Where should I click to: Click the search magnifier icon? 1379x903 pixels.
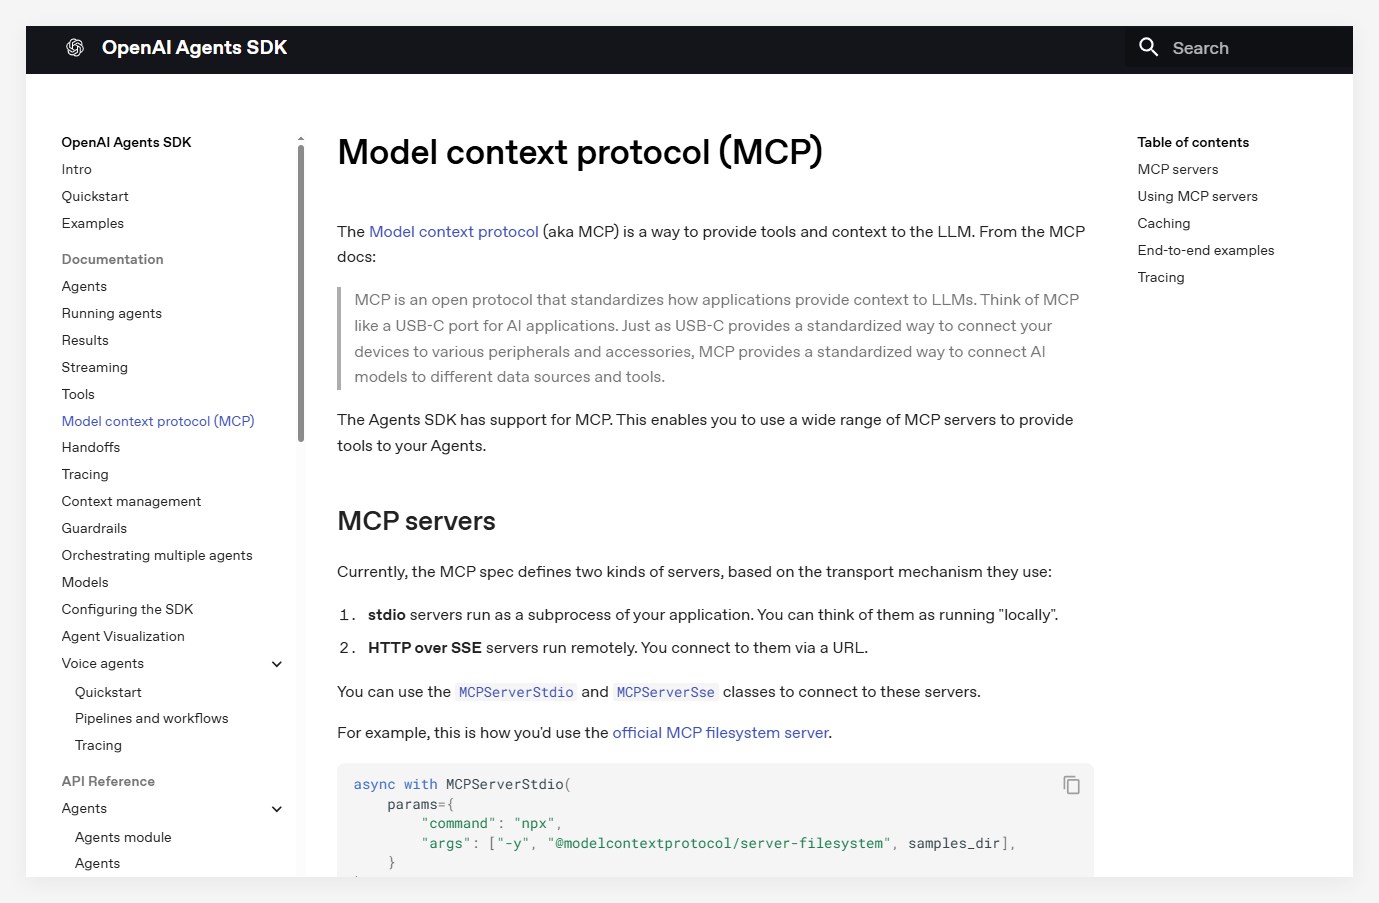pyautogui.click(x=1148, y=47)
